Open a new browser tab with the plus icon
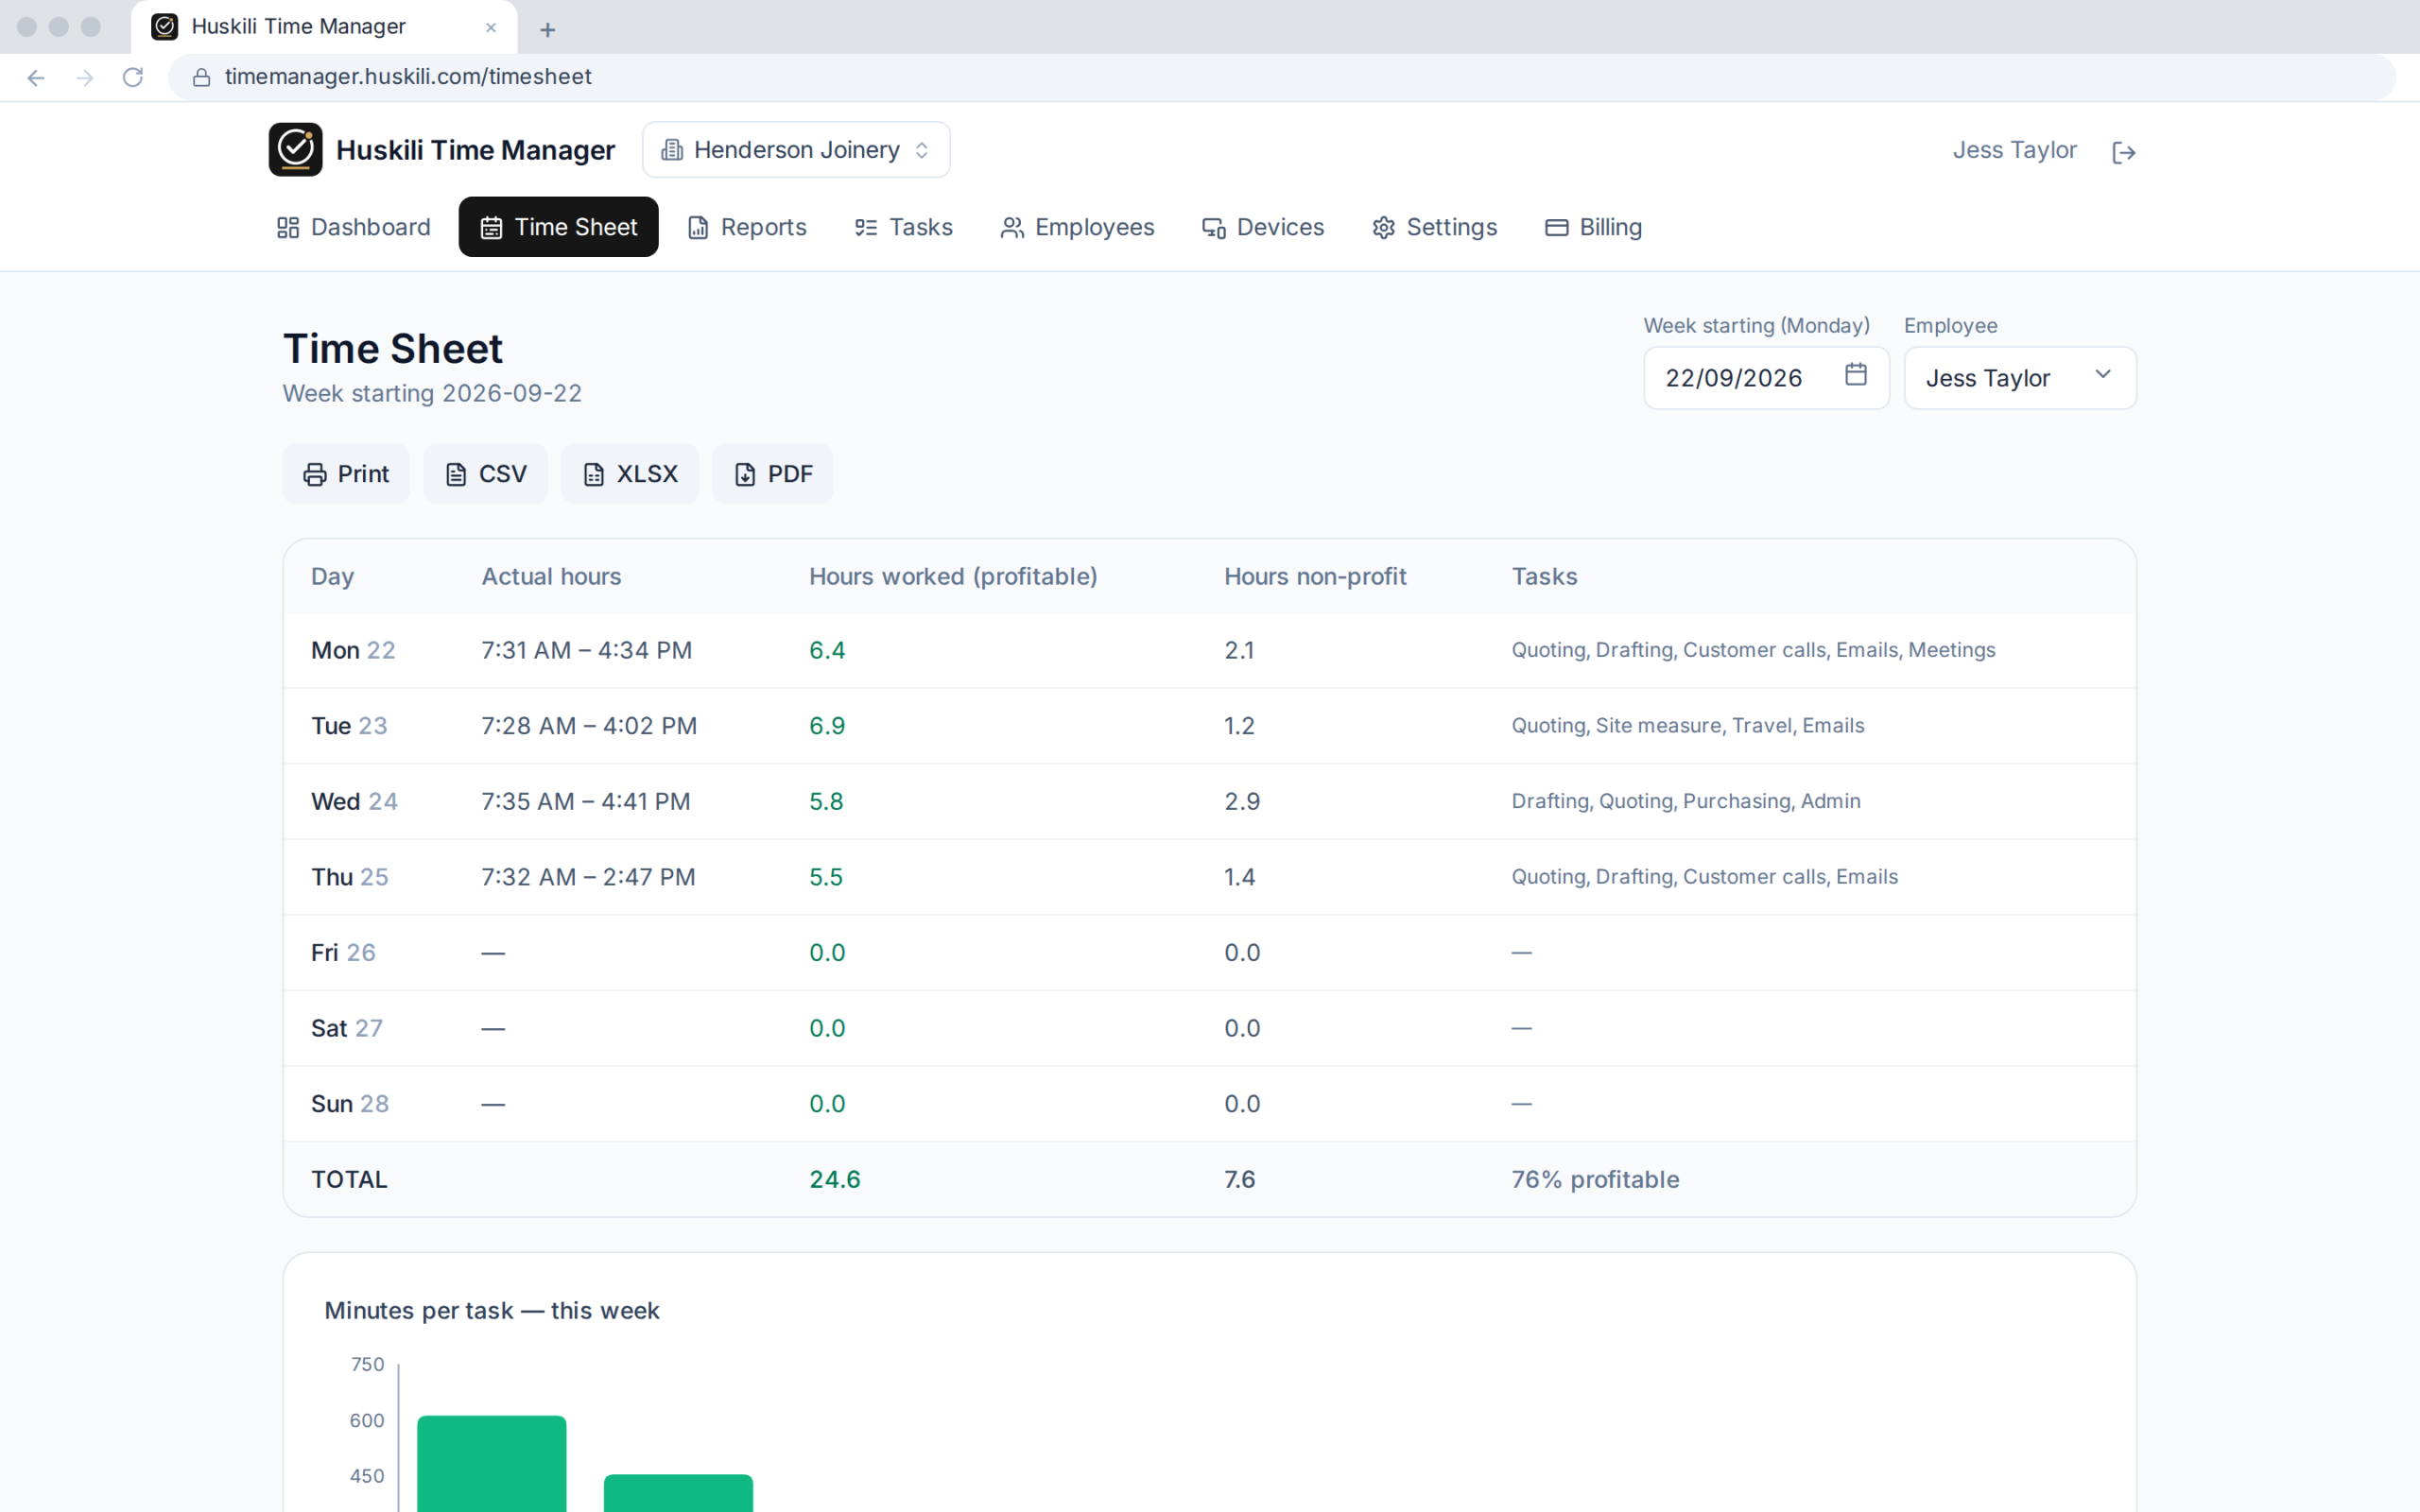This screenshot has width=2420, height=1512. 547,30
